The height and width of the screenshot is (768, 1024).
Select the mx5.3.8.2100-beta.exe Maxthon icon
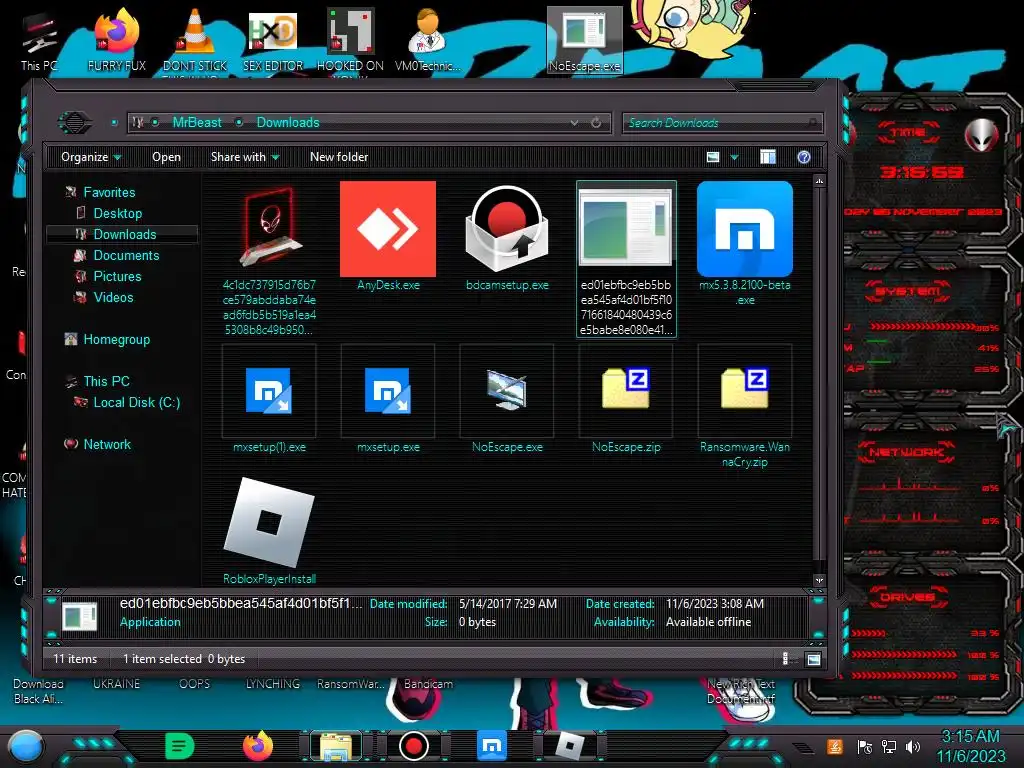pyautogui.click(x=744, y=229)
